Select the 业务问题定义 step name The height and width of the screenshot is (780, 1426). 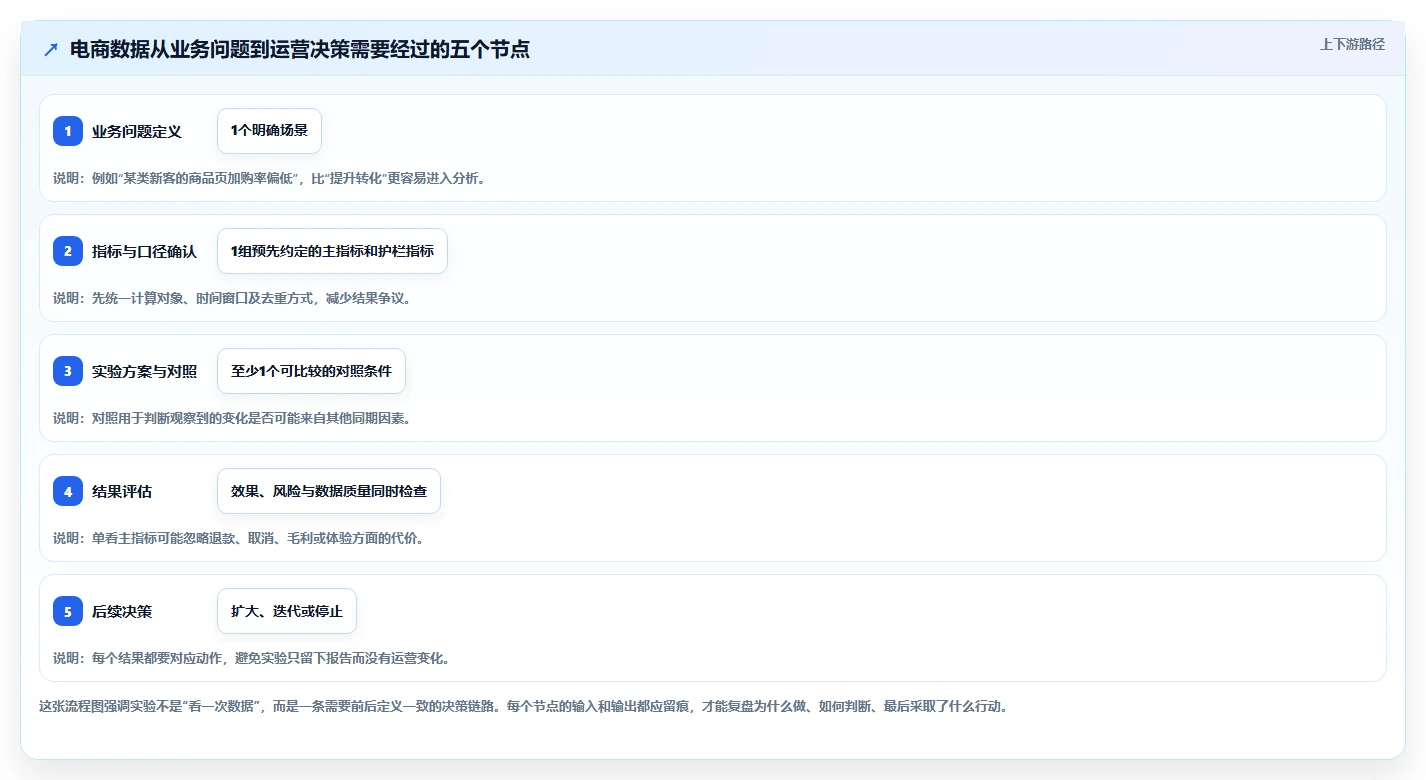click(x=137, y=131)
